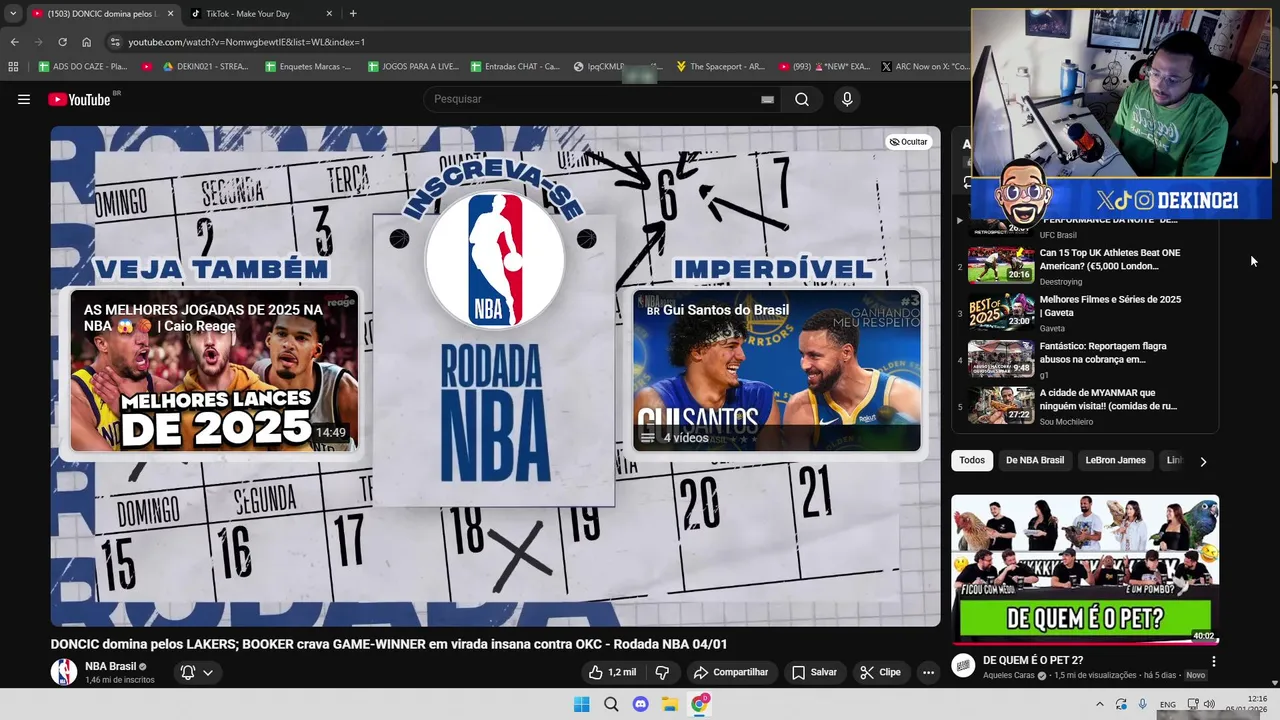Image resolution: width=1280 pixels, height=720 pixels.
Task: Start voice search with the microphone icon
Action: point(847,99)
